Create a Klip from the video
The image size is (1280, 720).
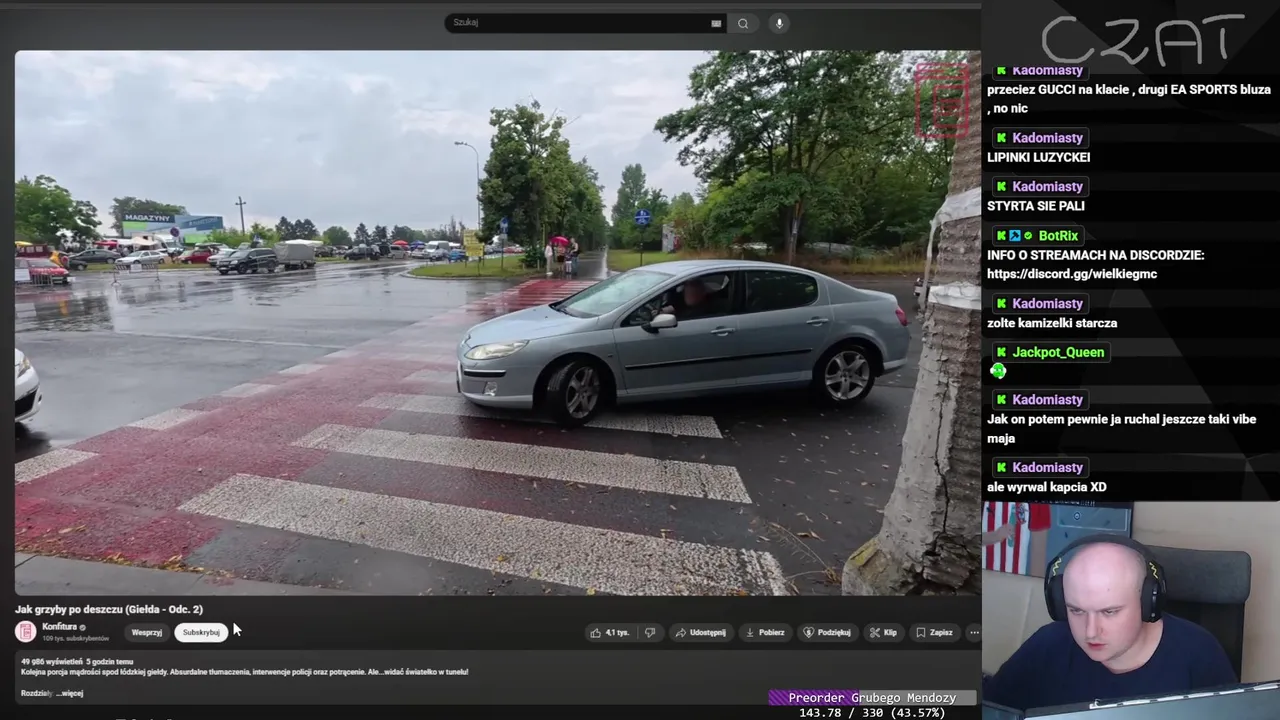(883, 633)
